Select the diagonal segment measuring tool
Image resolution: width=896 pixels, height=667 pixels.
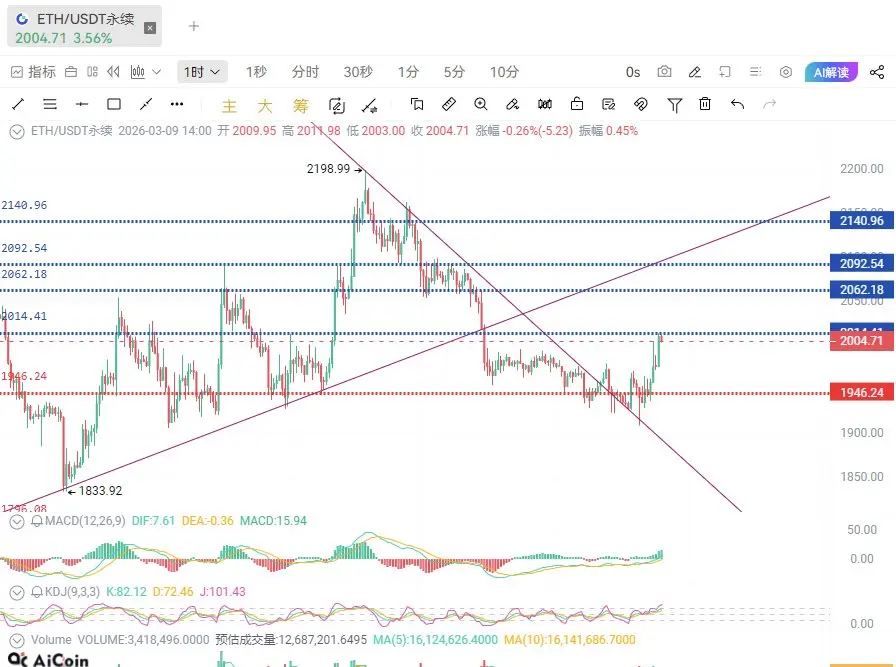point(146,104)
